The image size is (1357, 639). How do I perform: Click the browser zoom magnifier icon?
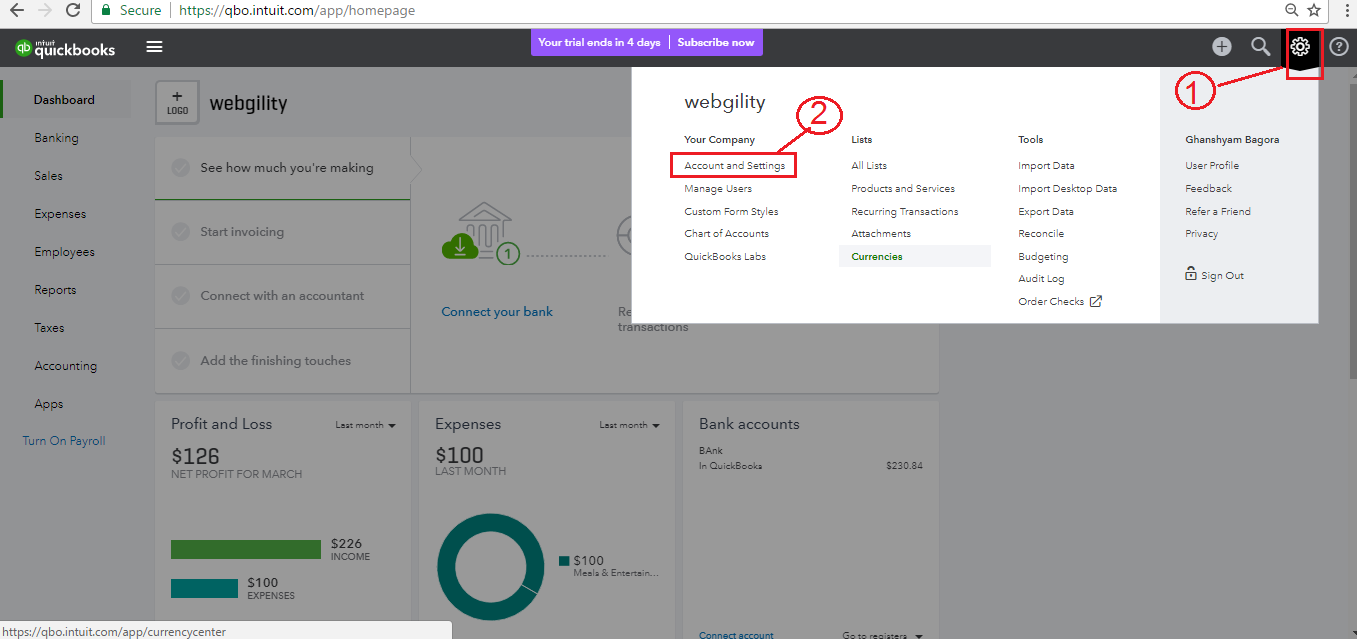point(1291,10)
